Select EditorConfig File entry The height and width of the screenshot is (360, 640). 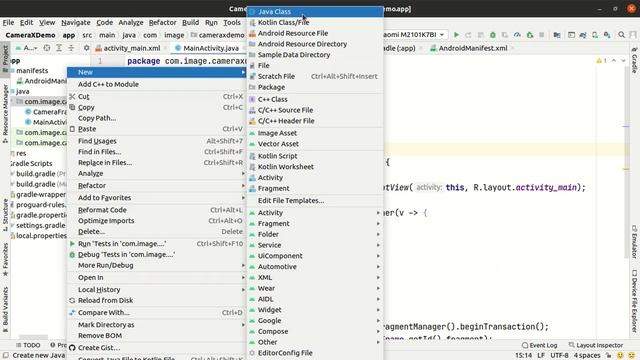coord(315,353)
